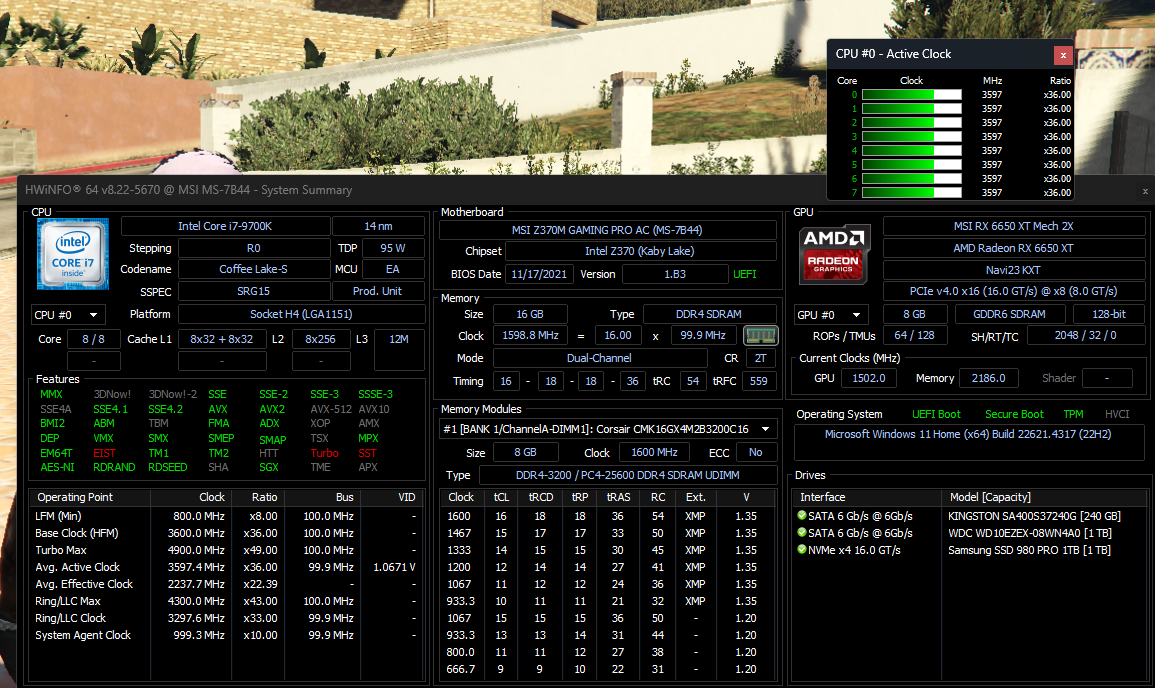Select the MSI RX 6650 XT Mech 2X field
The image size is (1155, 688).
click(x=1014, y=226)
